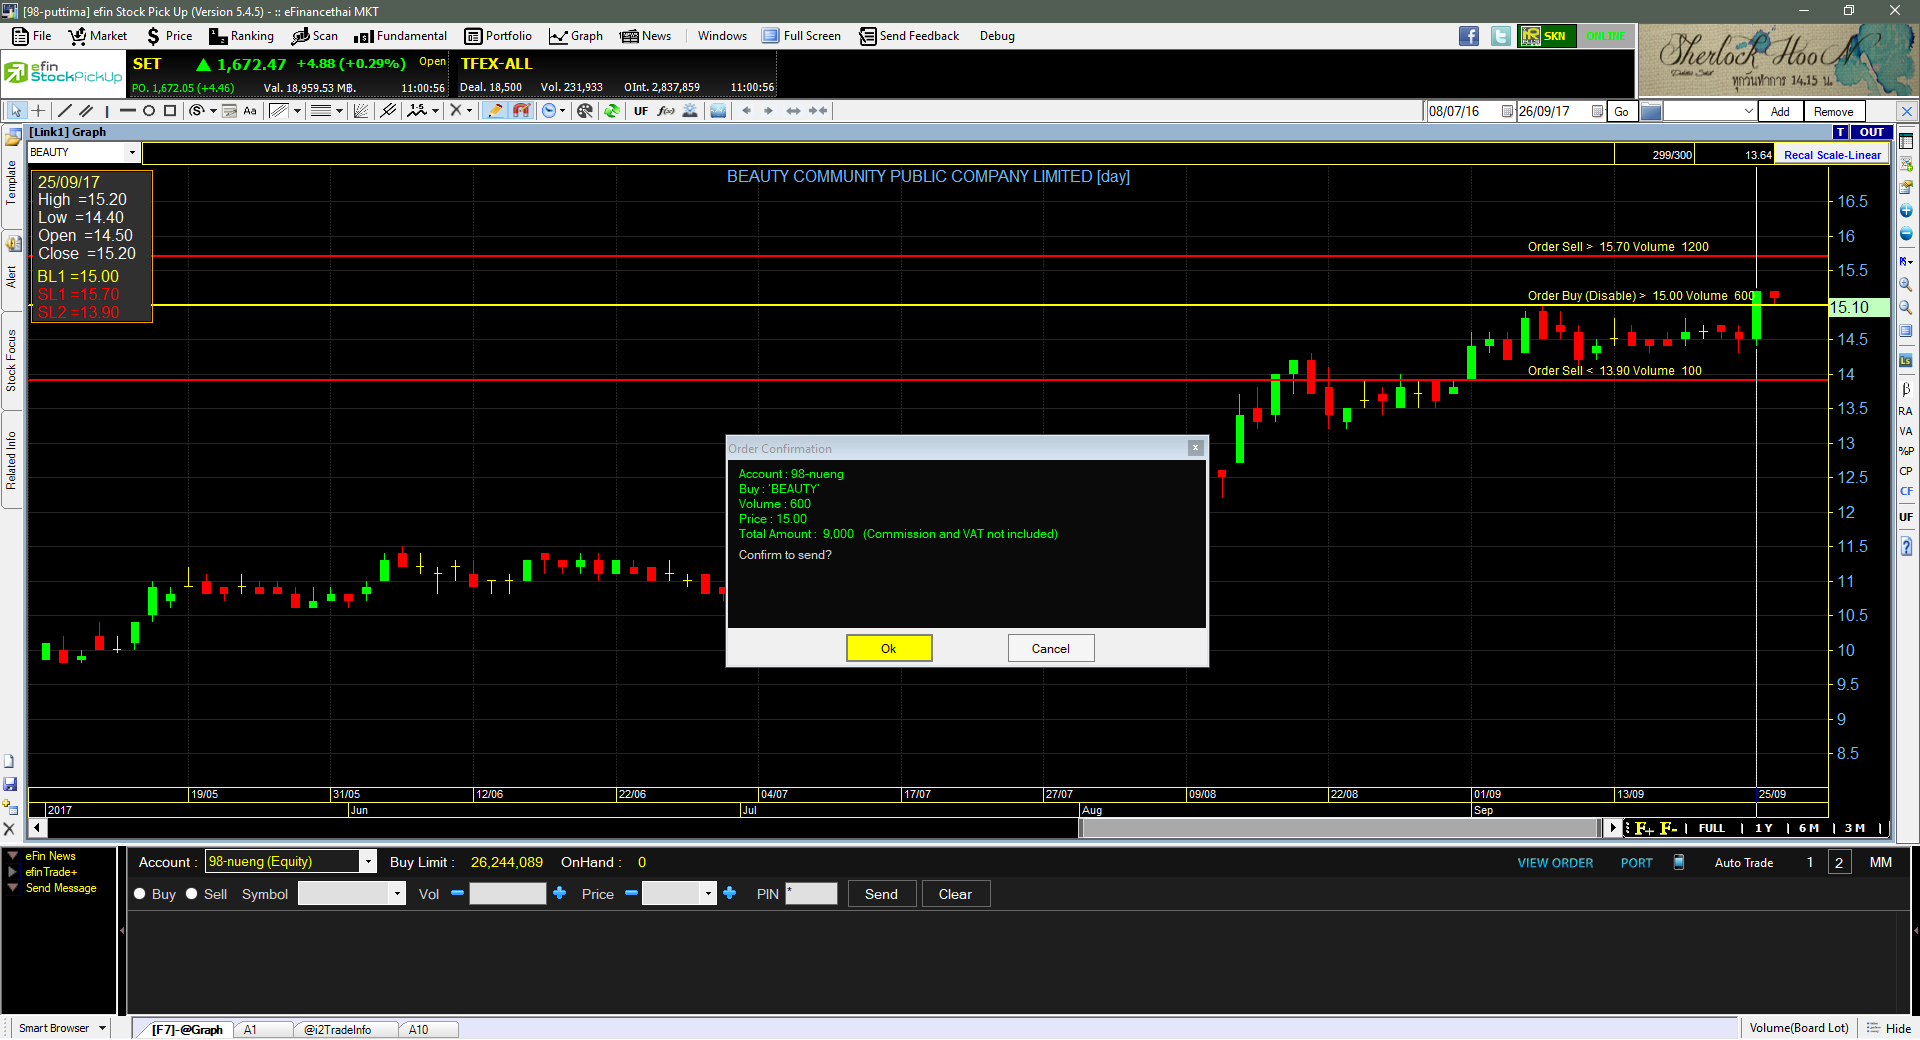Click the PIN input field
Viewport: 1920px width, 1040px height.
[x=811, y=894]
